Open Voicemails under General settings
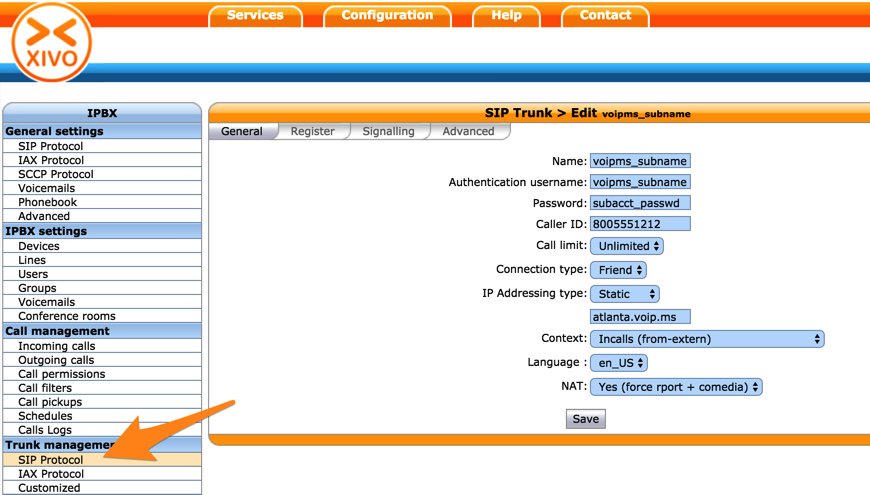 [x=102, y=188]
